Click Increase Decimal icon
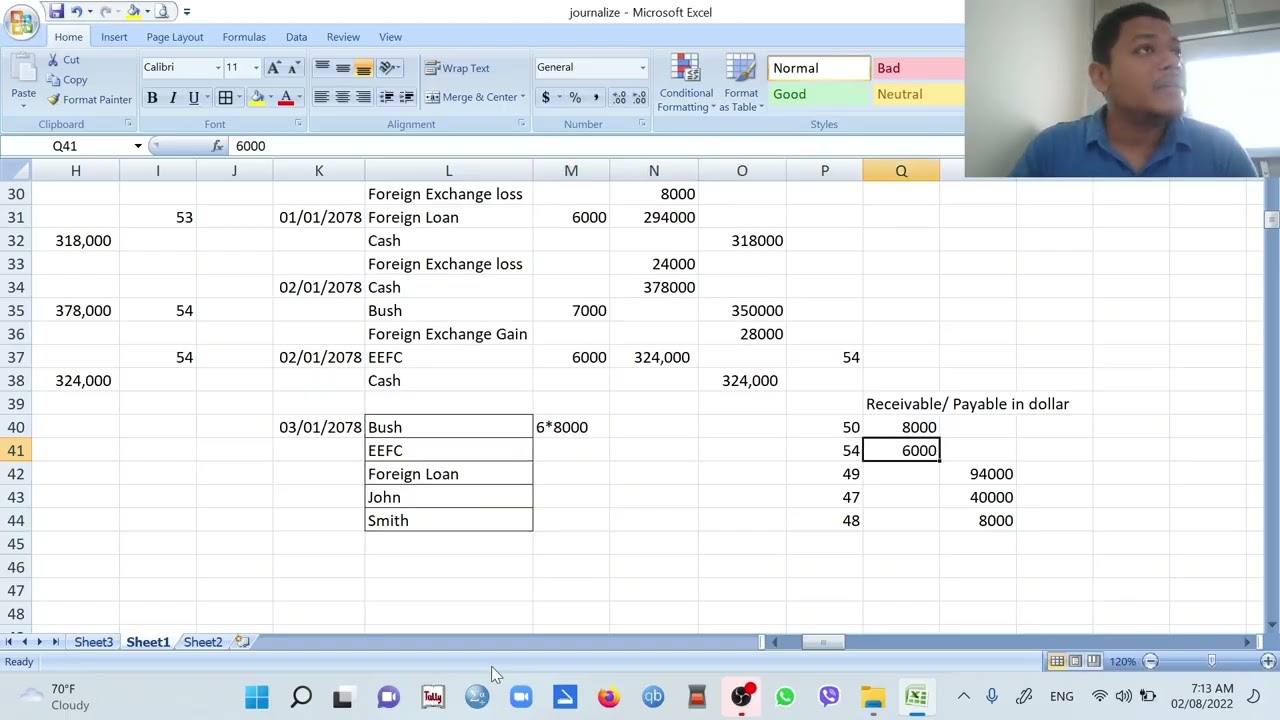 coord(619,98)
